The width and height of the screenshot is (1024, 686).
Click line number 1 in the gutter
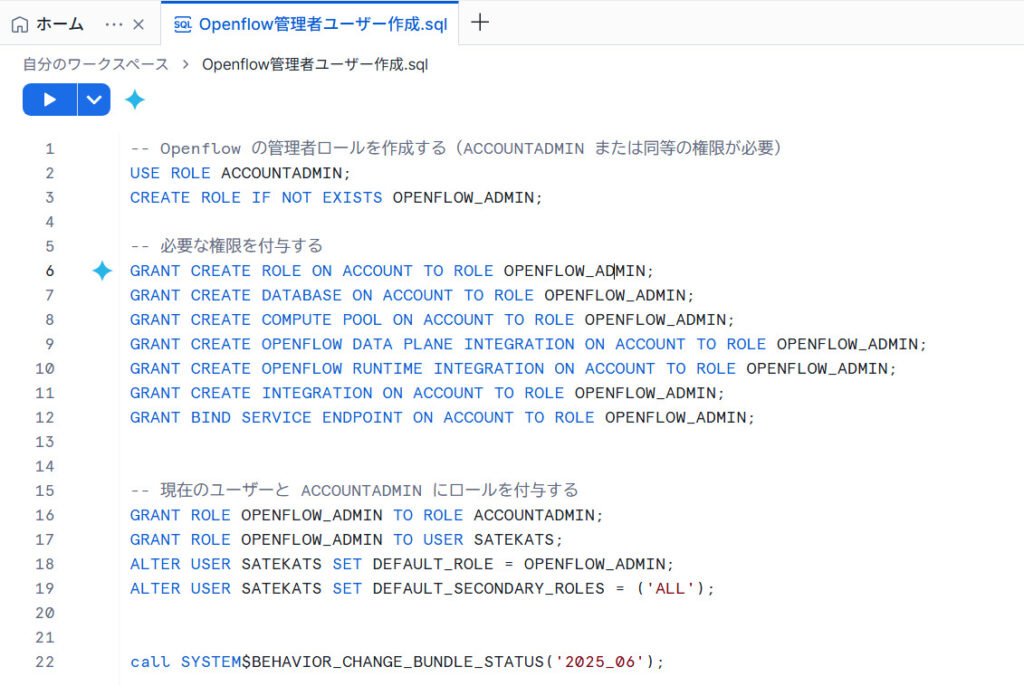click(49, 149)
